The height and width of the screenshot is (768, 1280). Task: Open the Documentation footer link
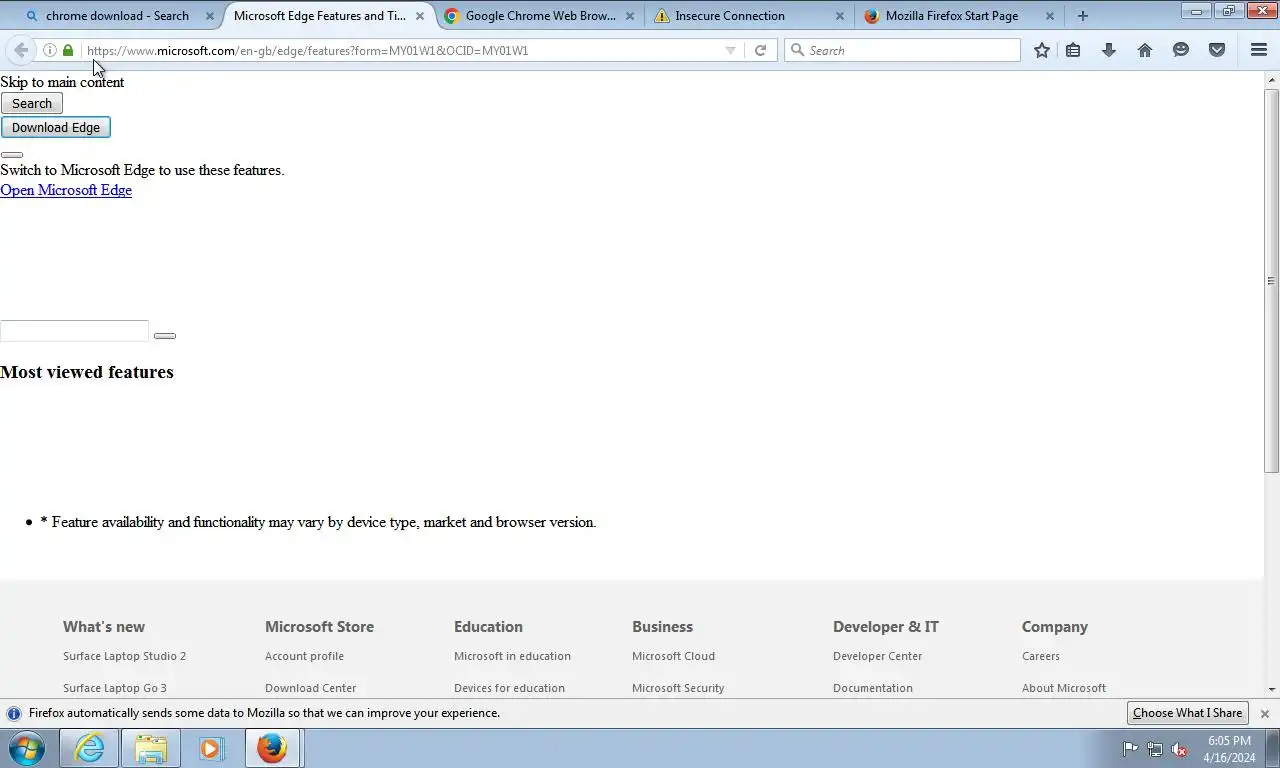point(872,688)
